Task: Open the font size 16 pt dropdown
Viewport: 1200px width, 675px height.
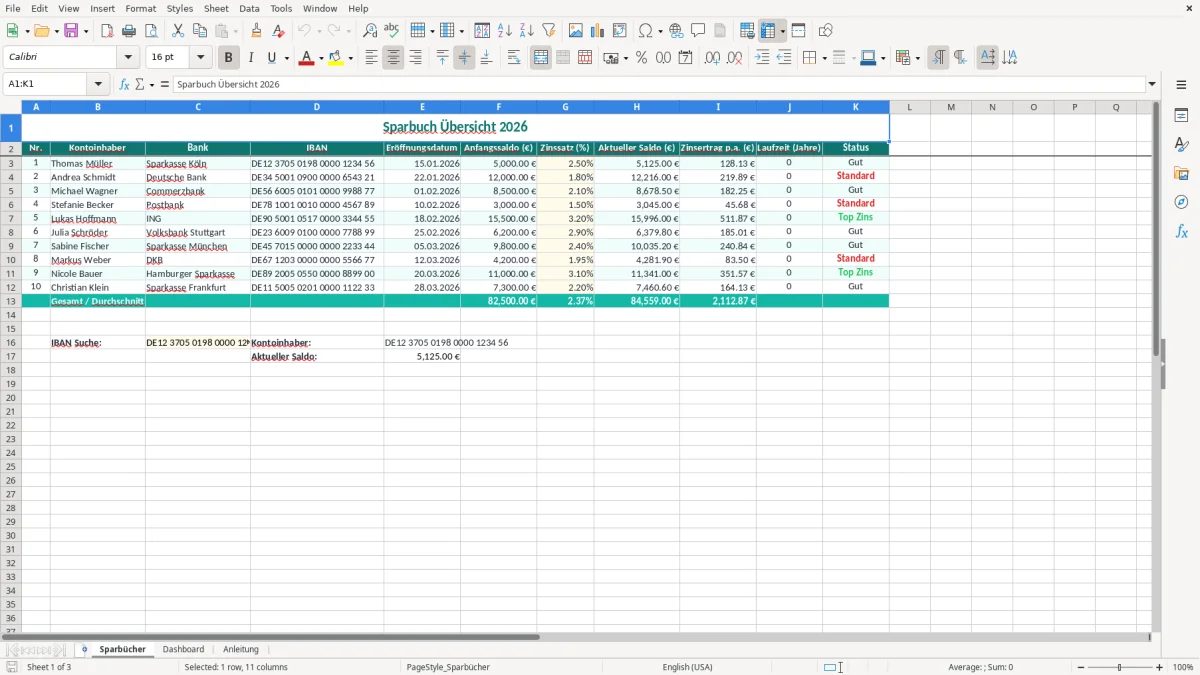Action: [200, 58]
